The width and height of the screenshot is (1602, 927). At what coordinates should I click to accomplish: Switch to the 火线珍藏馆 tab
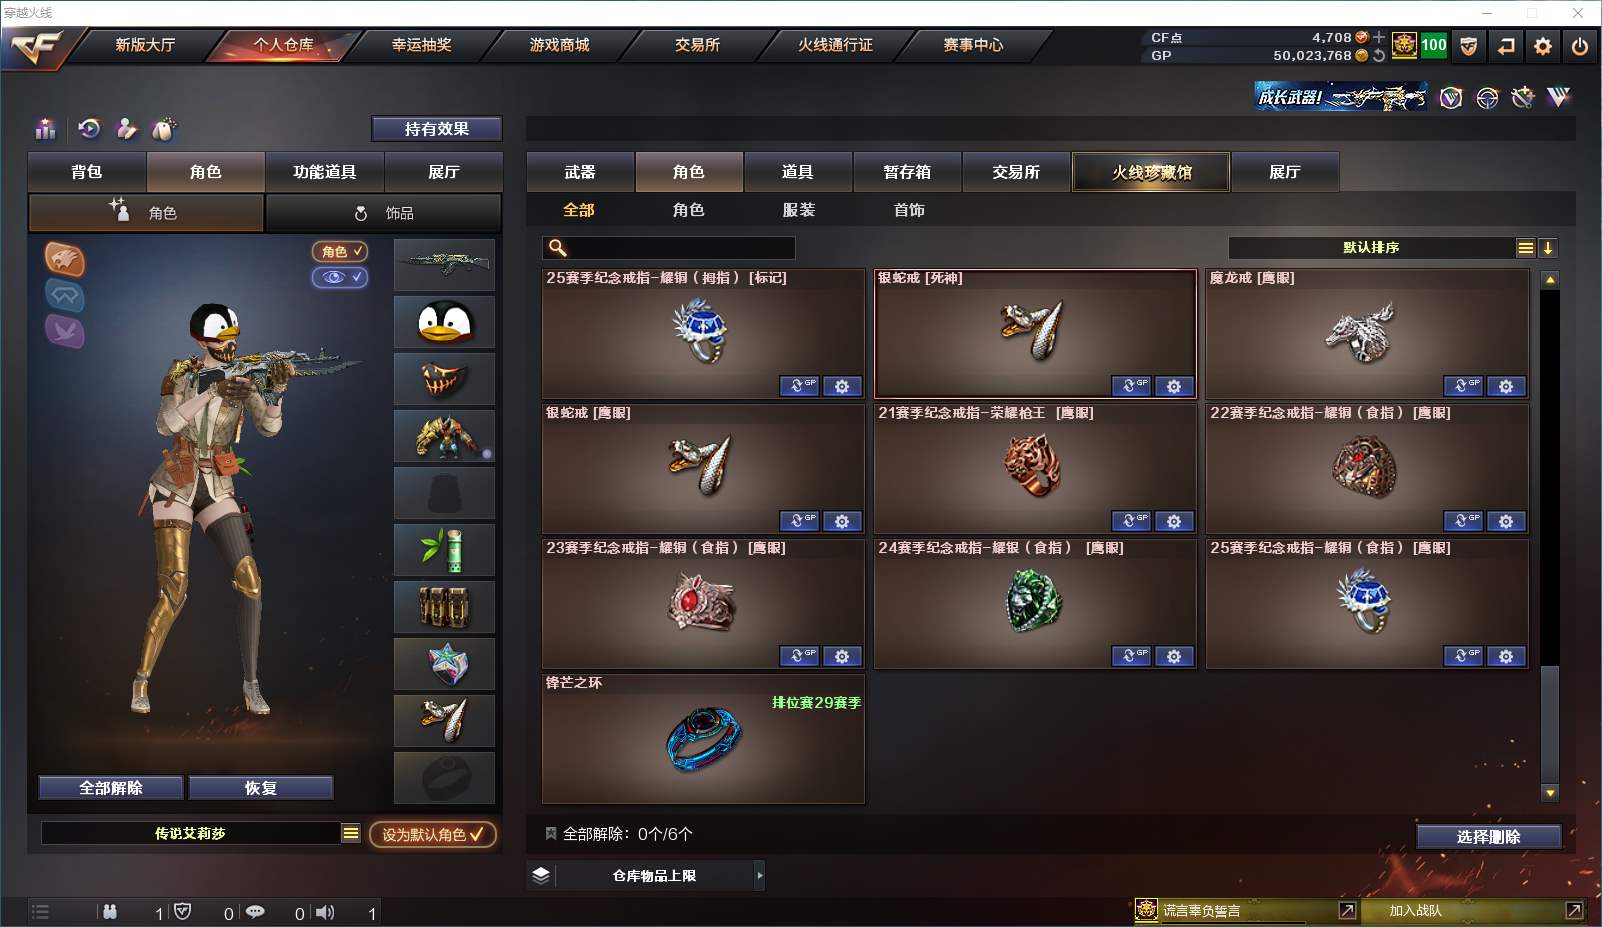coord(1152,172)
